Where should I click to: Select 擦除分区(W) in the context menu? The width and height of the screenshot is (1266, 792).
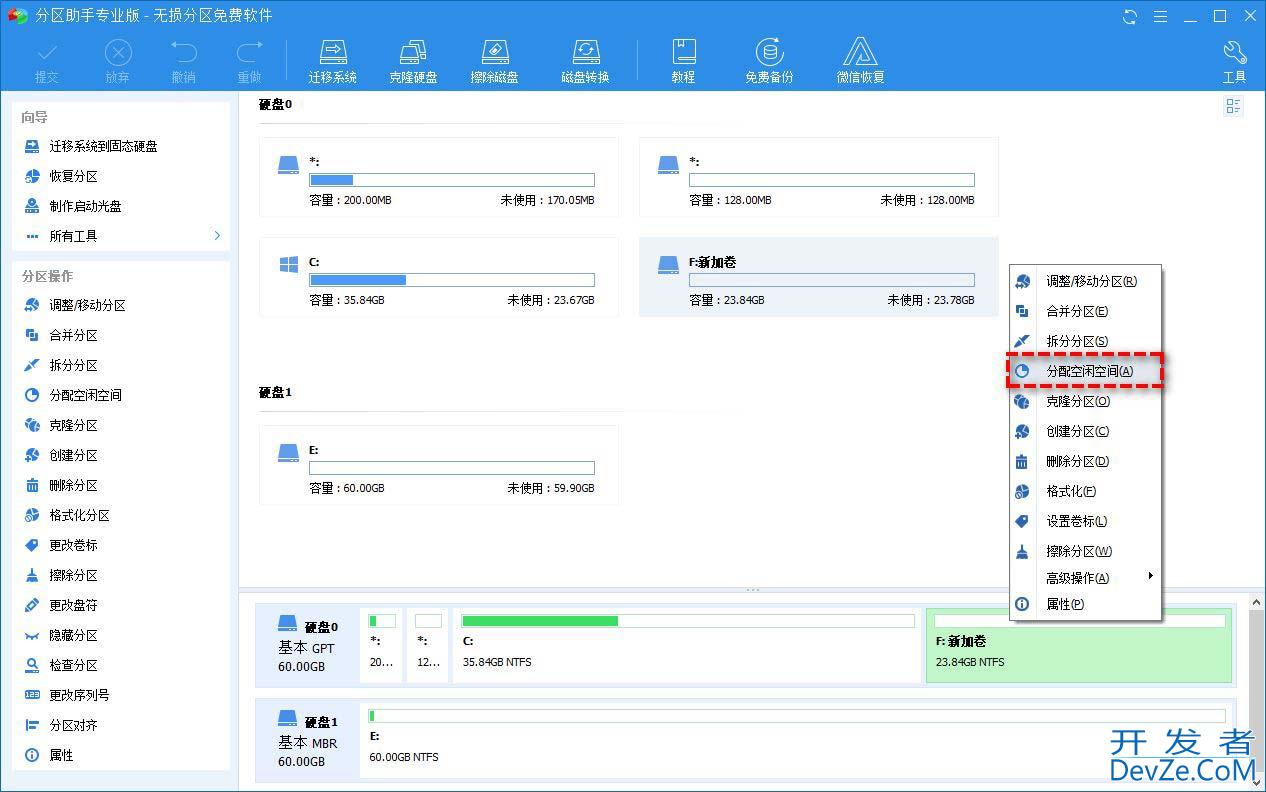[x=1085, y=551]
